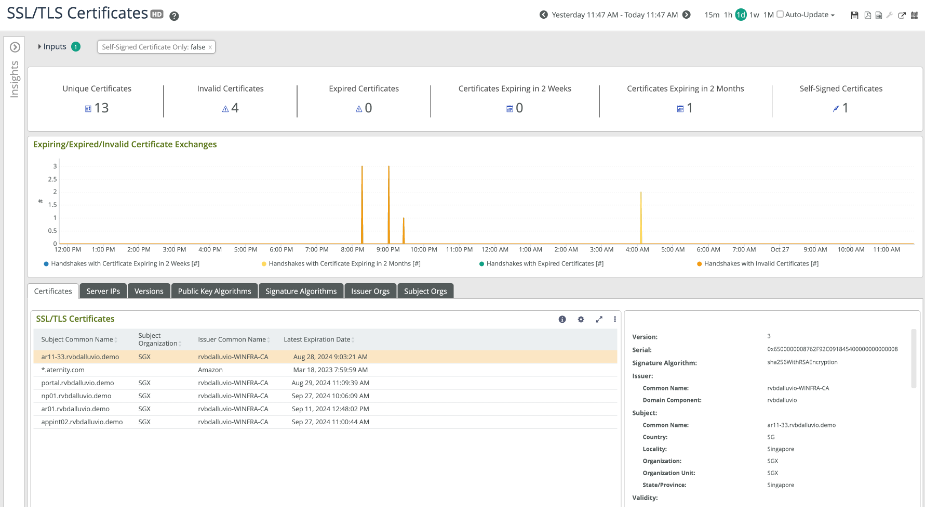The height and width of the screenshot is (508, 926).
Task: Select the portal.rvbdalluvio.demo certificate row
Action: tap(325, 383)
